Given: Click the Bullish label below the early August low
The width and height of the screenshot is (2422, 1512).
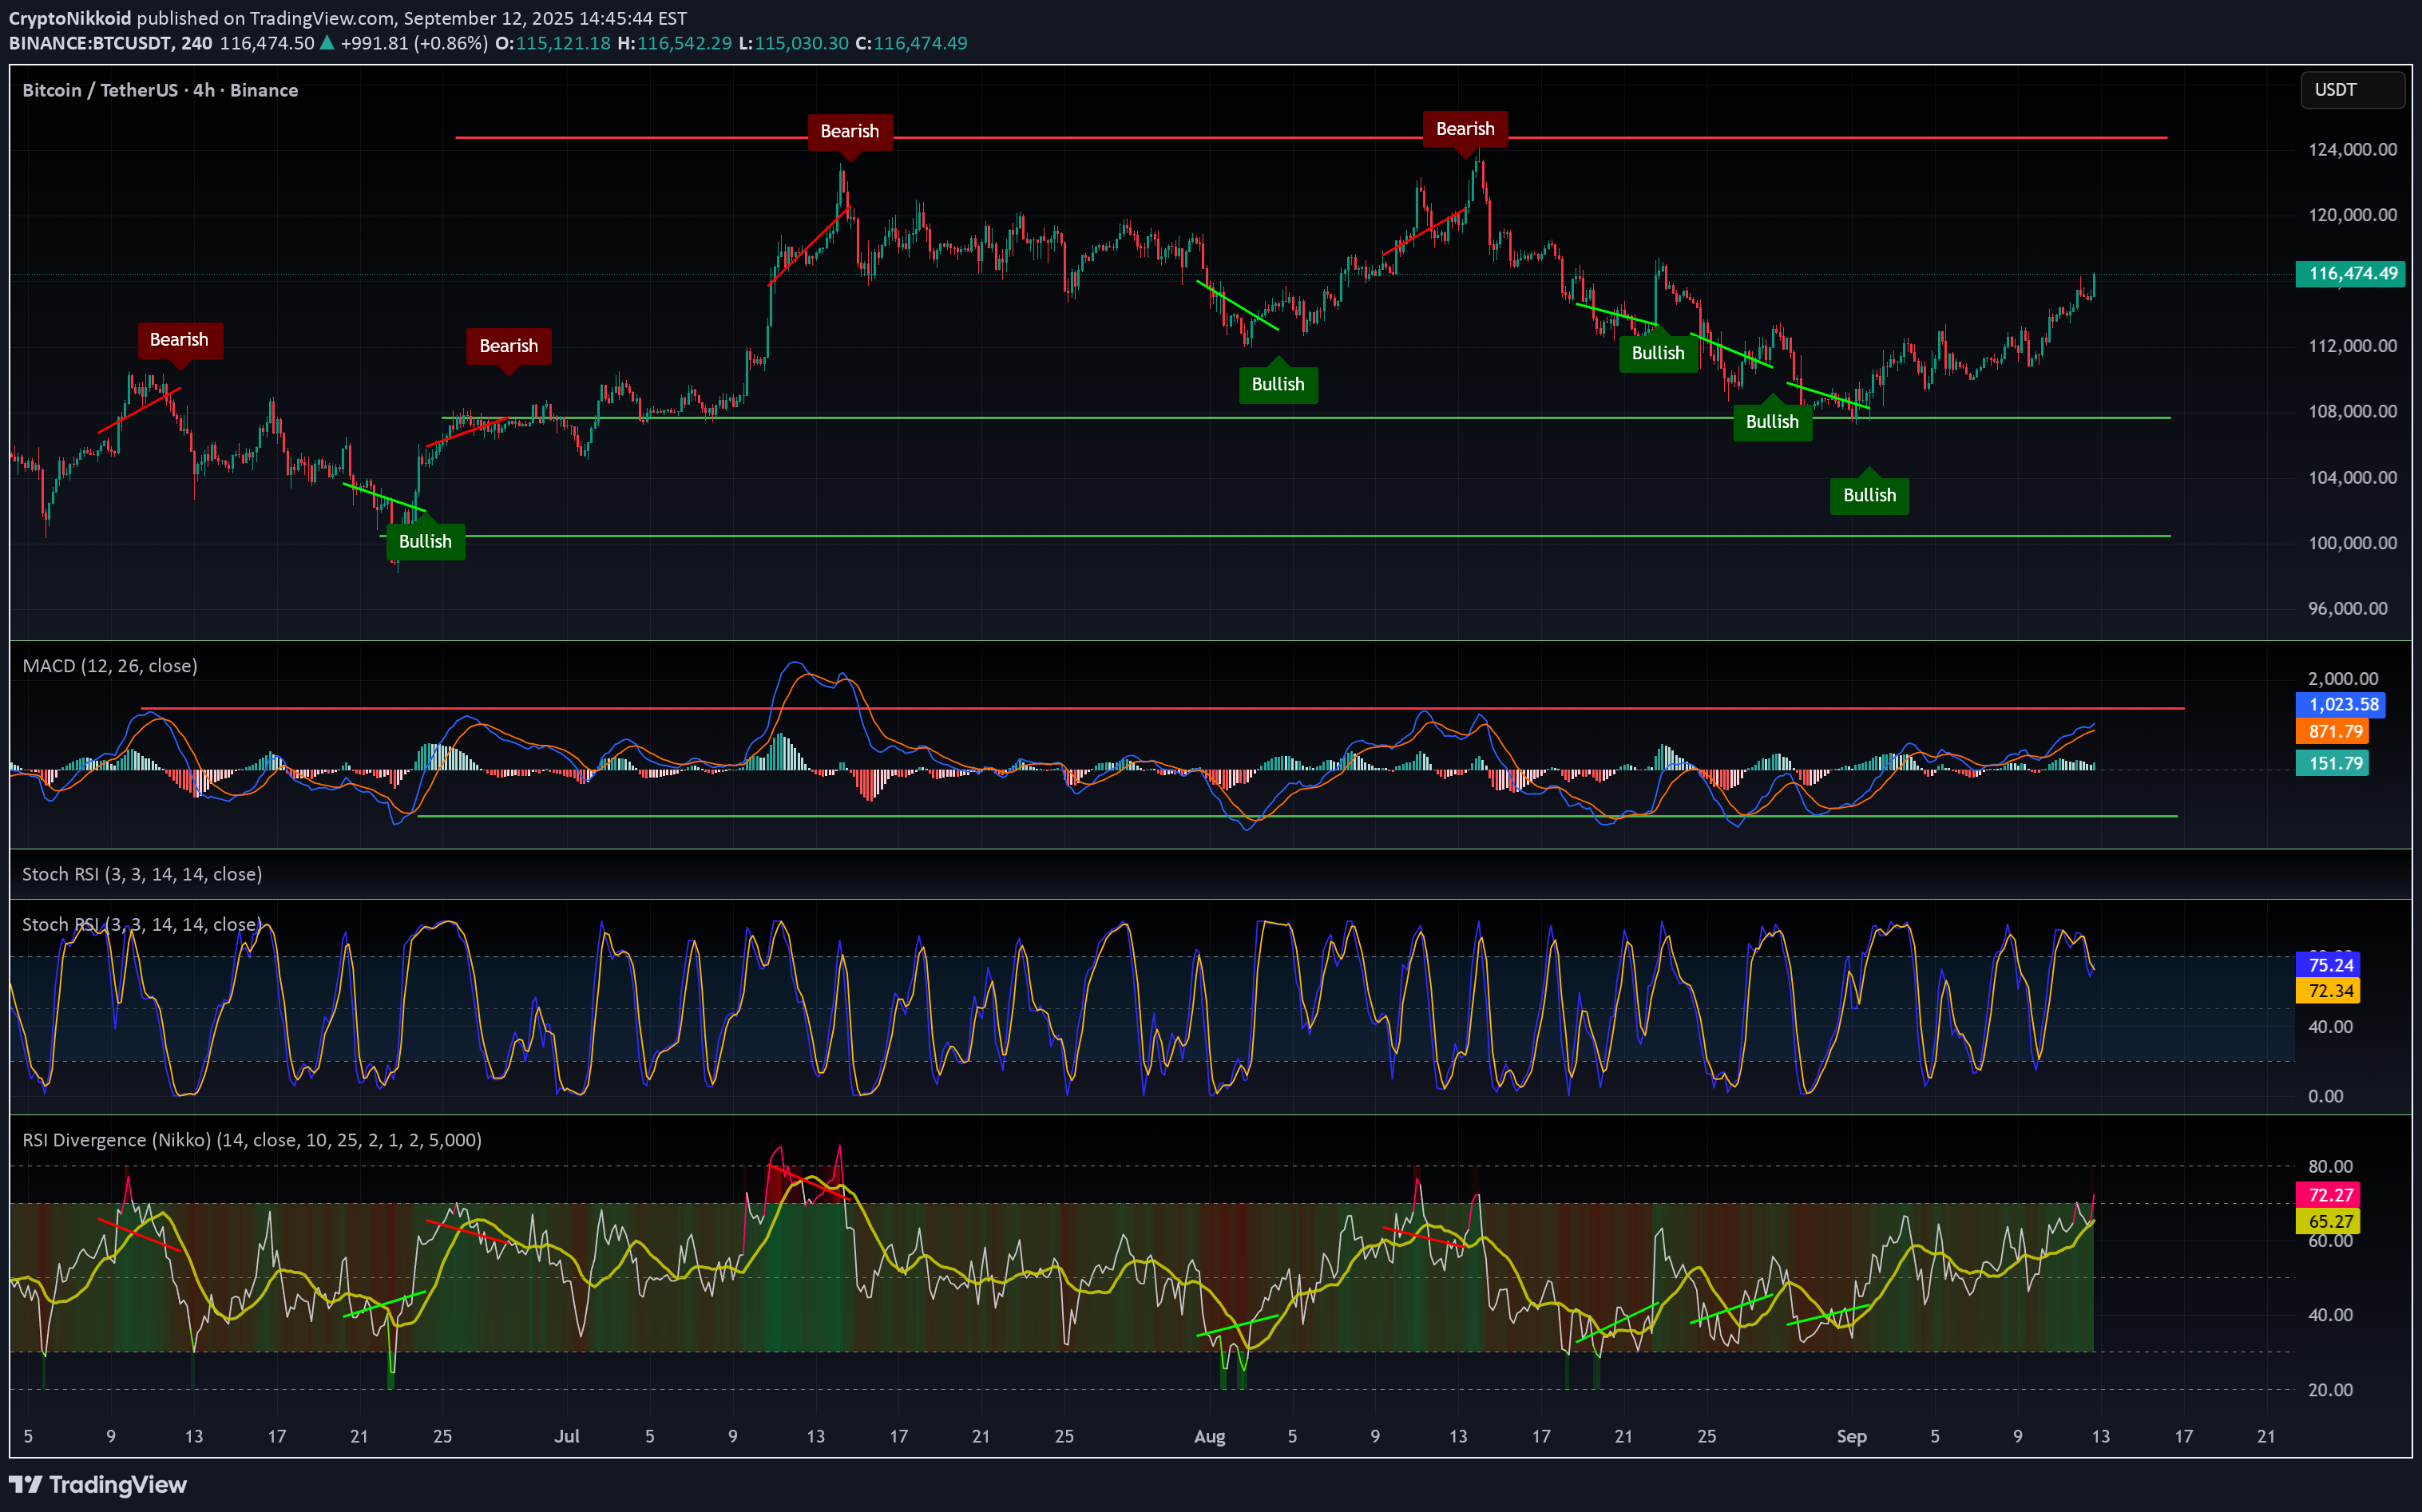Looking at the screenshot, I should point(1278,384).
